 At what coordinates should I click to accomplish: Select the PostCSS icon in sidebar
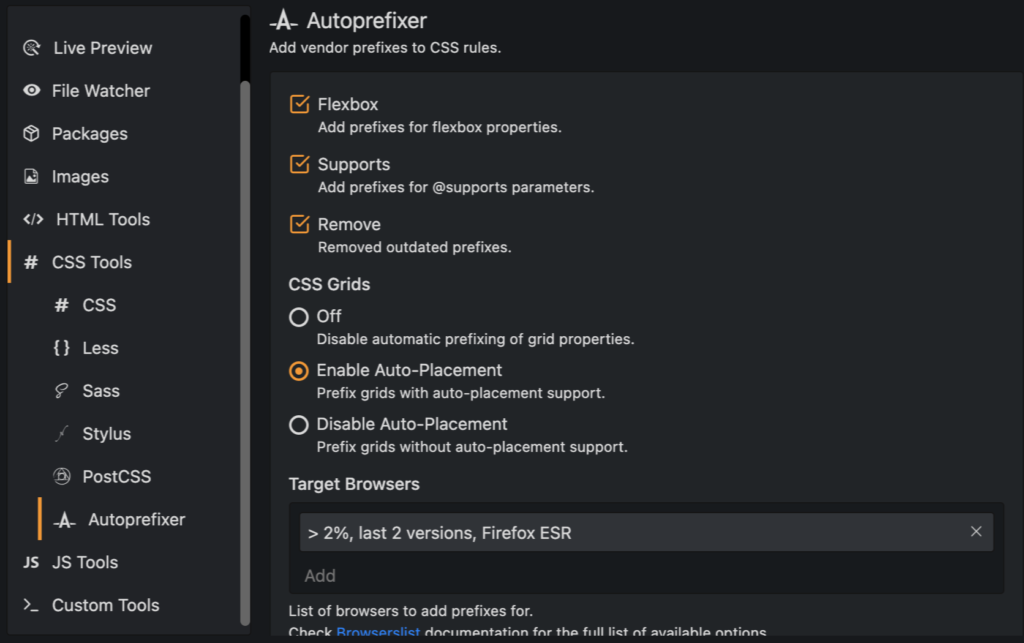click(61, 477)
